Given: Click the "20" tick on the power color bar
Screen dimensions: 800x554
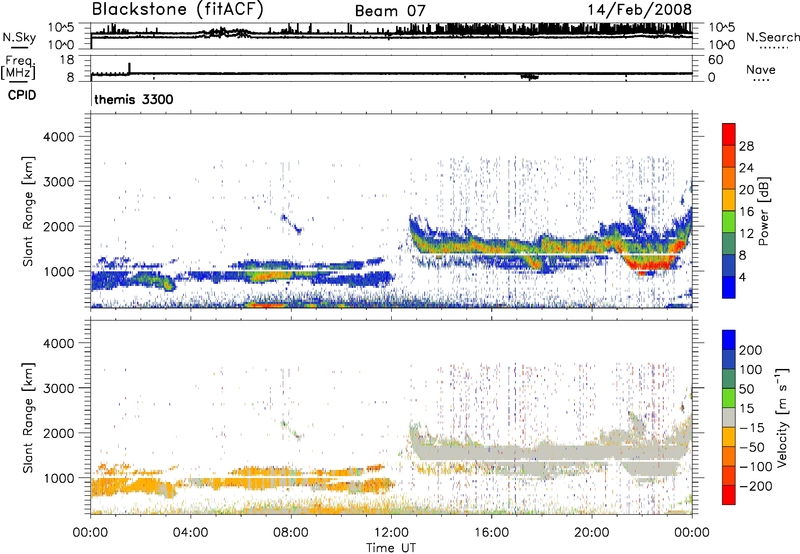Looking at the screenshot, I should tap(746, 190).
